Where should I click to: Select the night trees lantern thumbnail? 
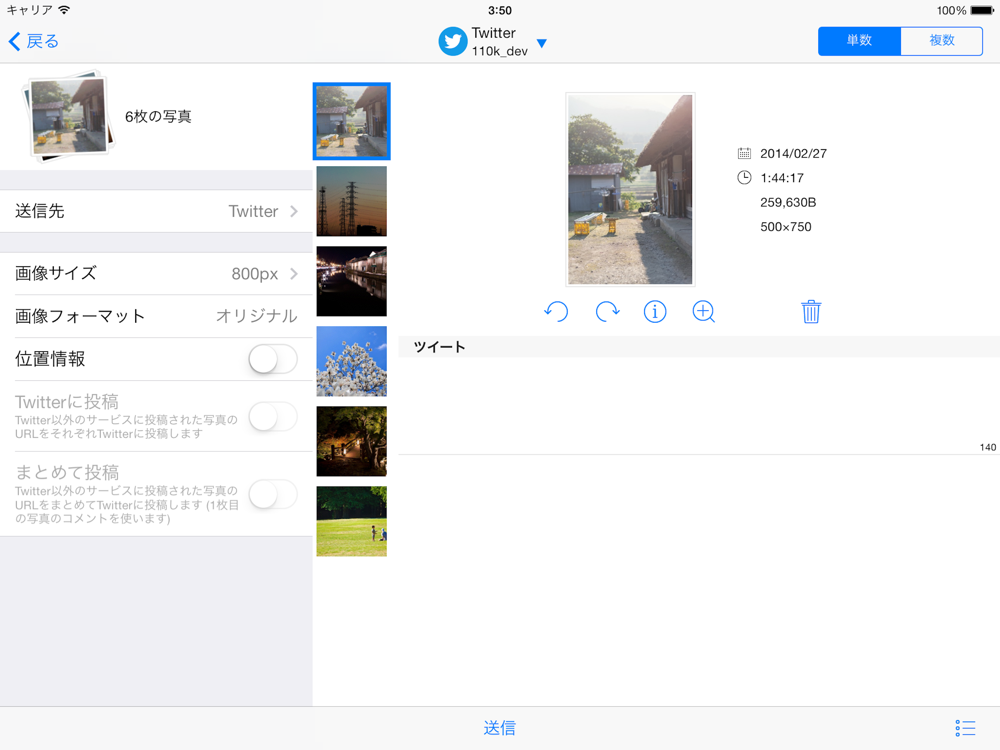(351, 441)
